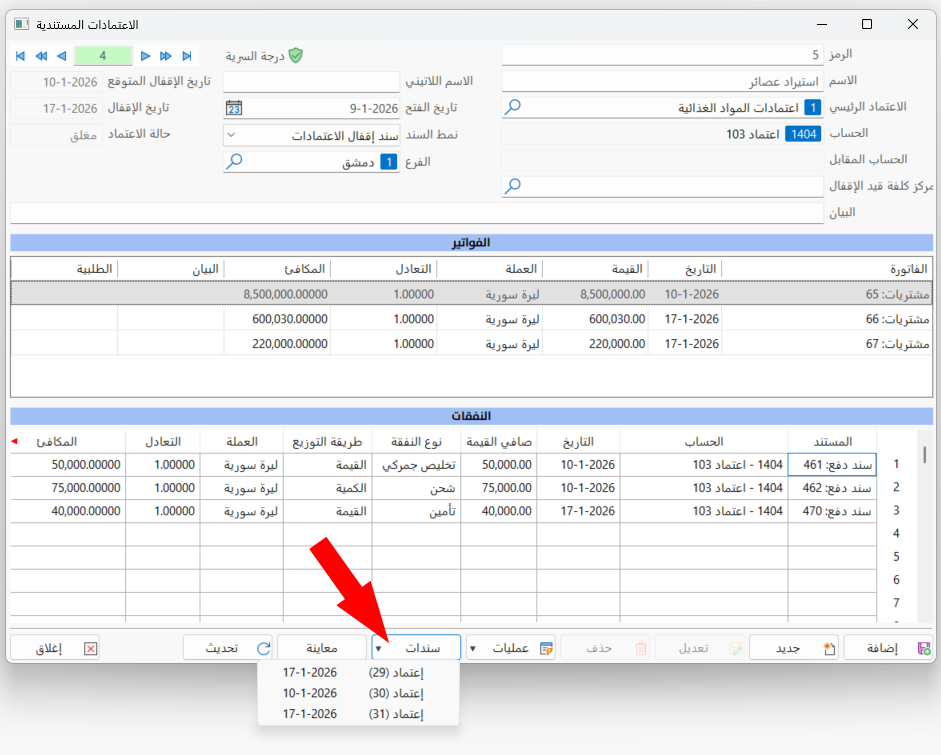
Task: Click the معاينة preview button
Action: pos(322,648)
